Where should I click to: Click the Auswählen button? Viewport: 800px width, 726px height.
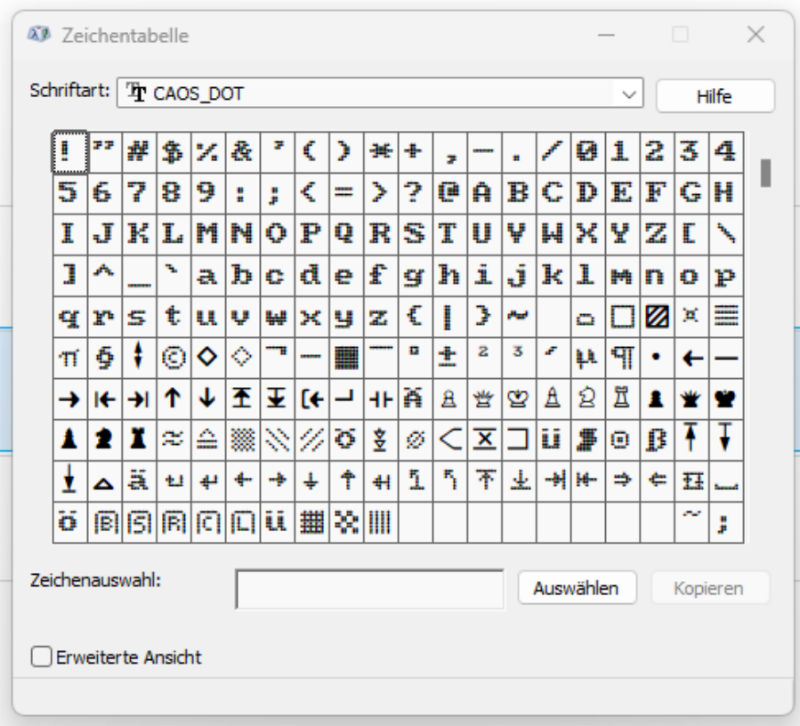pyautogui.click(x=577, y=588)
